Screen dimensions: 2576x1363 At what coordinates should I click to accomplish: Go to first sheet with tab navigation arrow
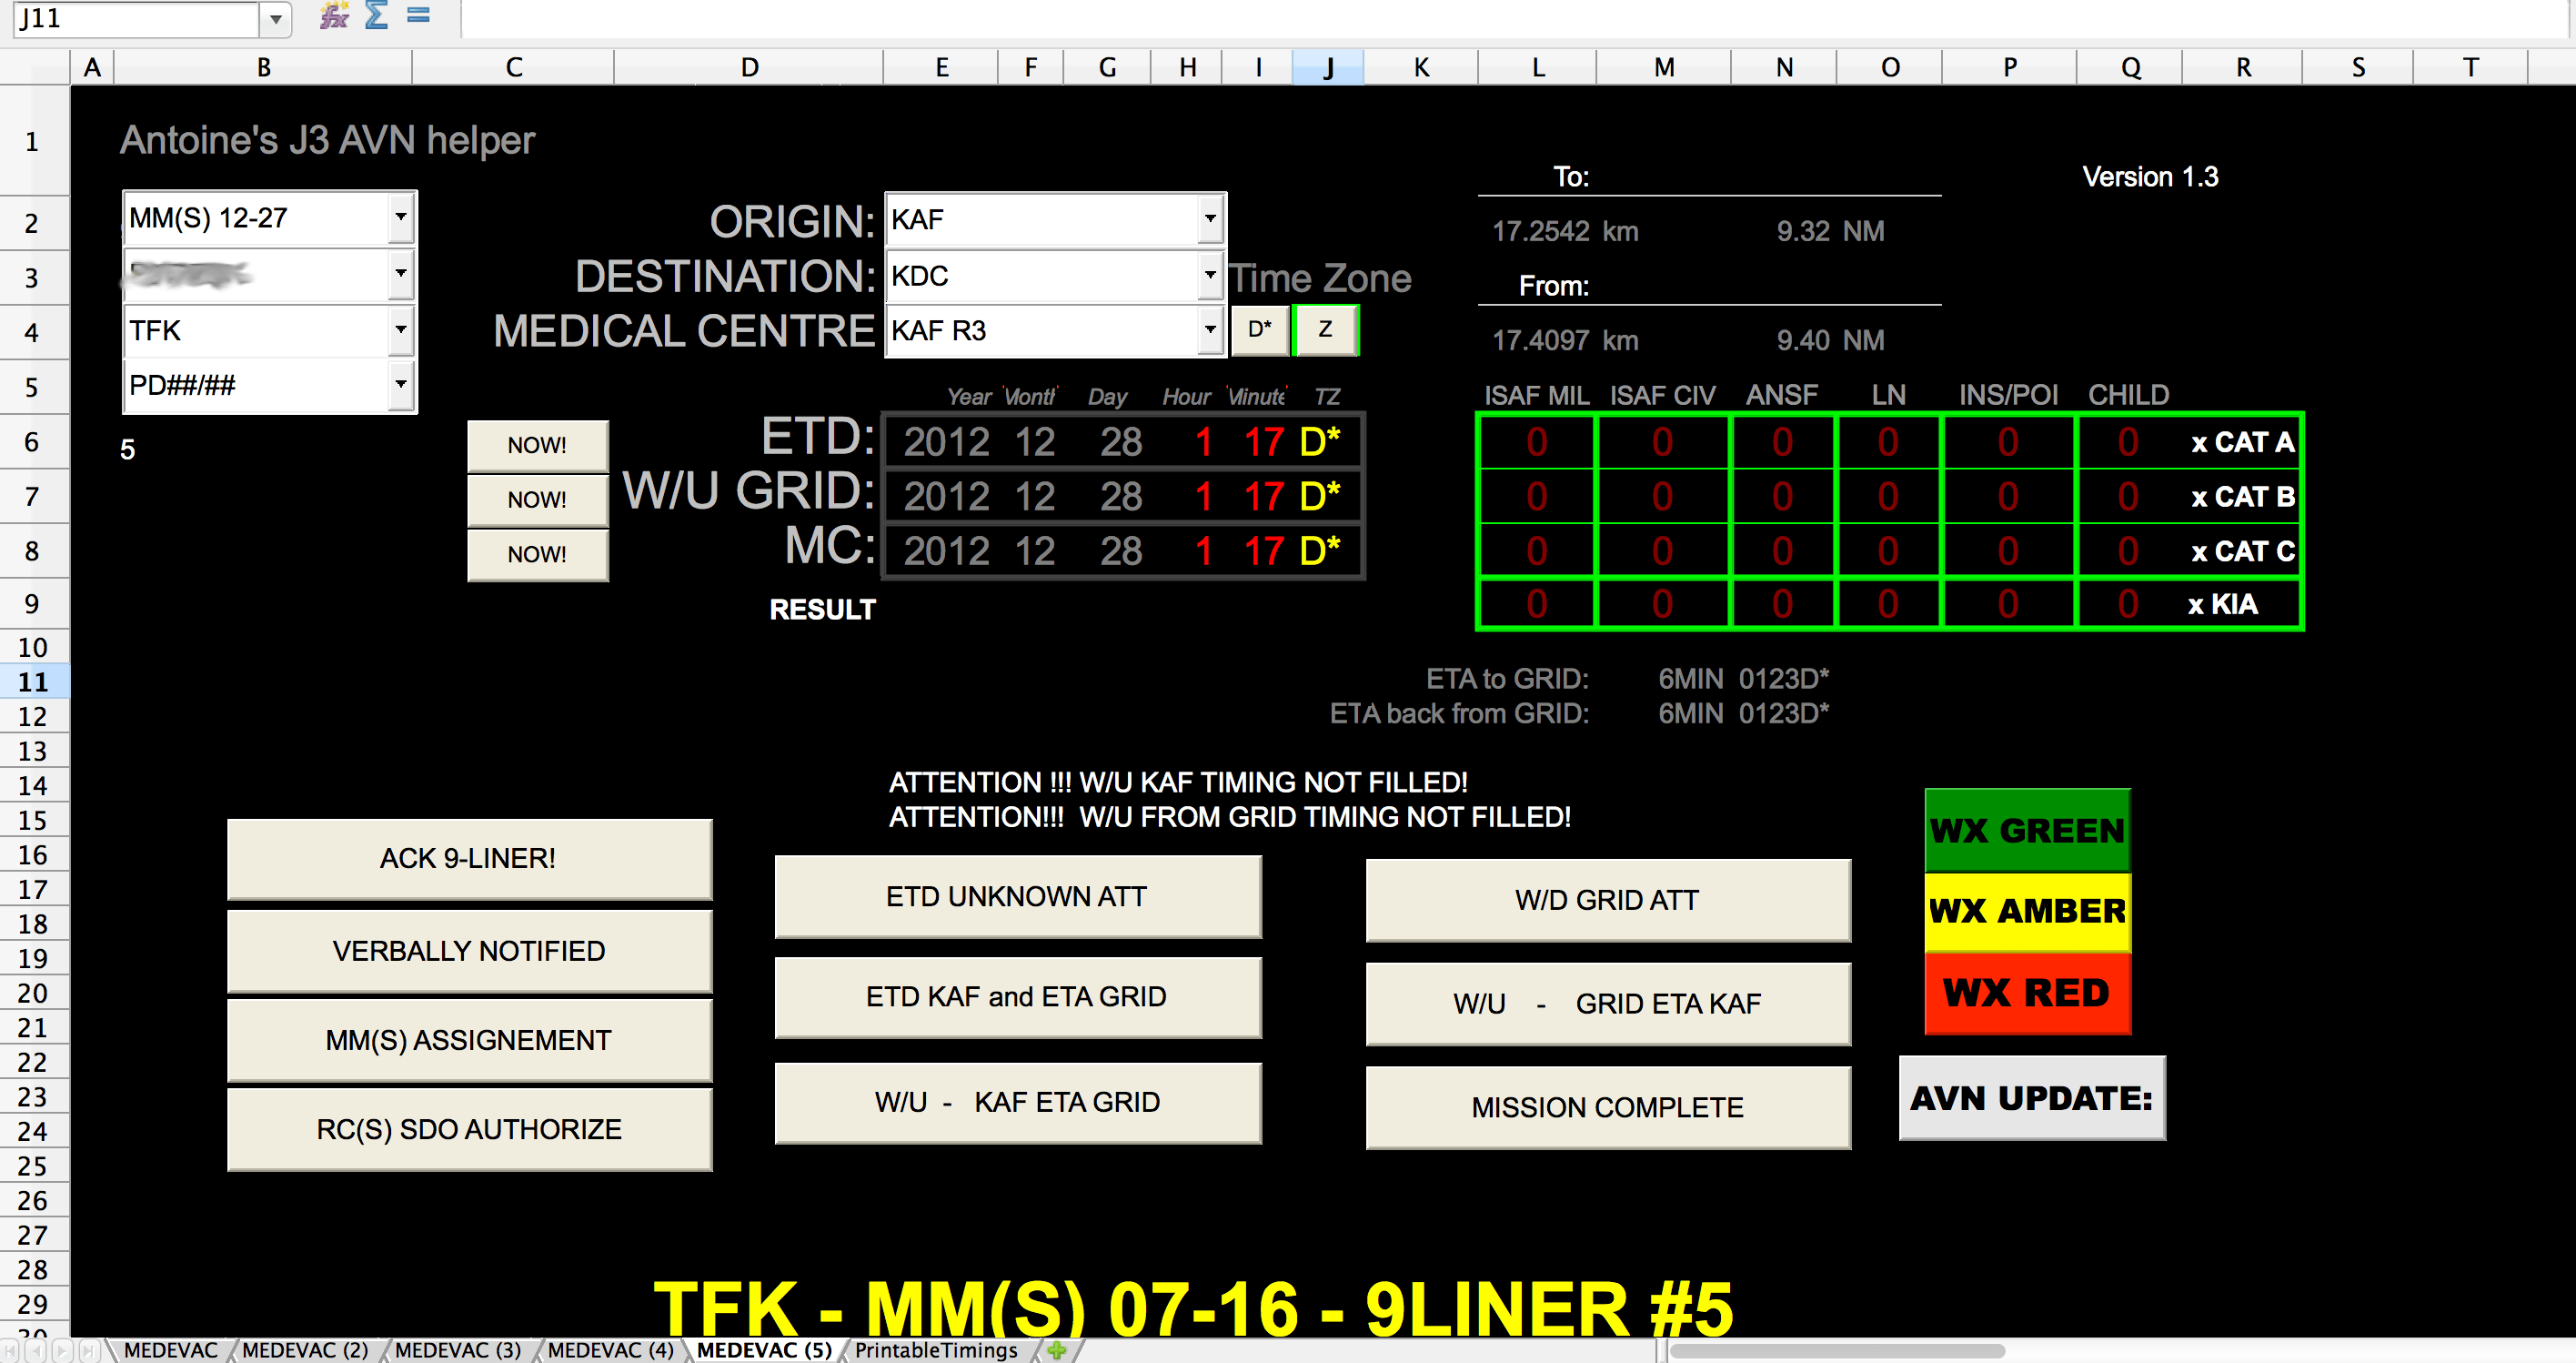tap(10, 1350)
